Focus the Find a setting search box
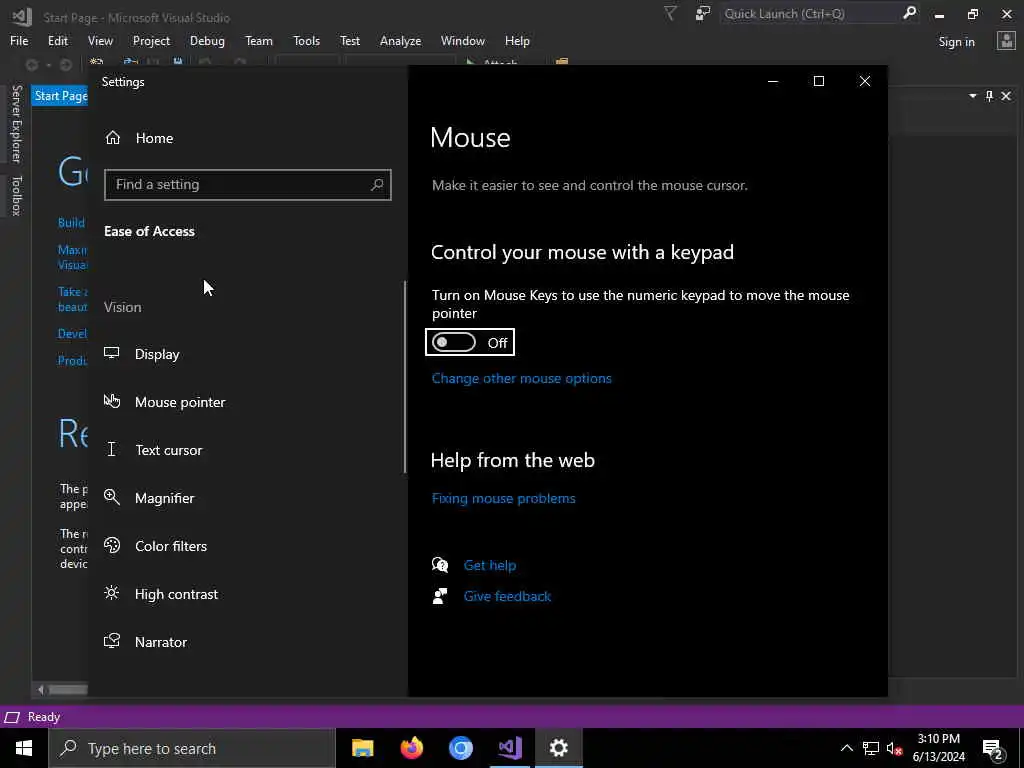 pos(248,185)
